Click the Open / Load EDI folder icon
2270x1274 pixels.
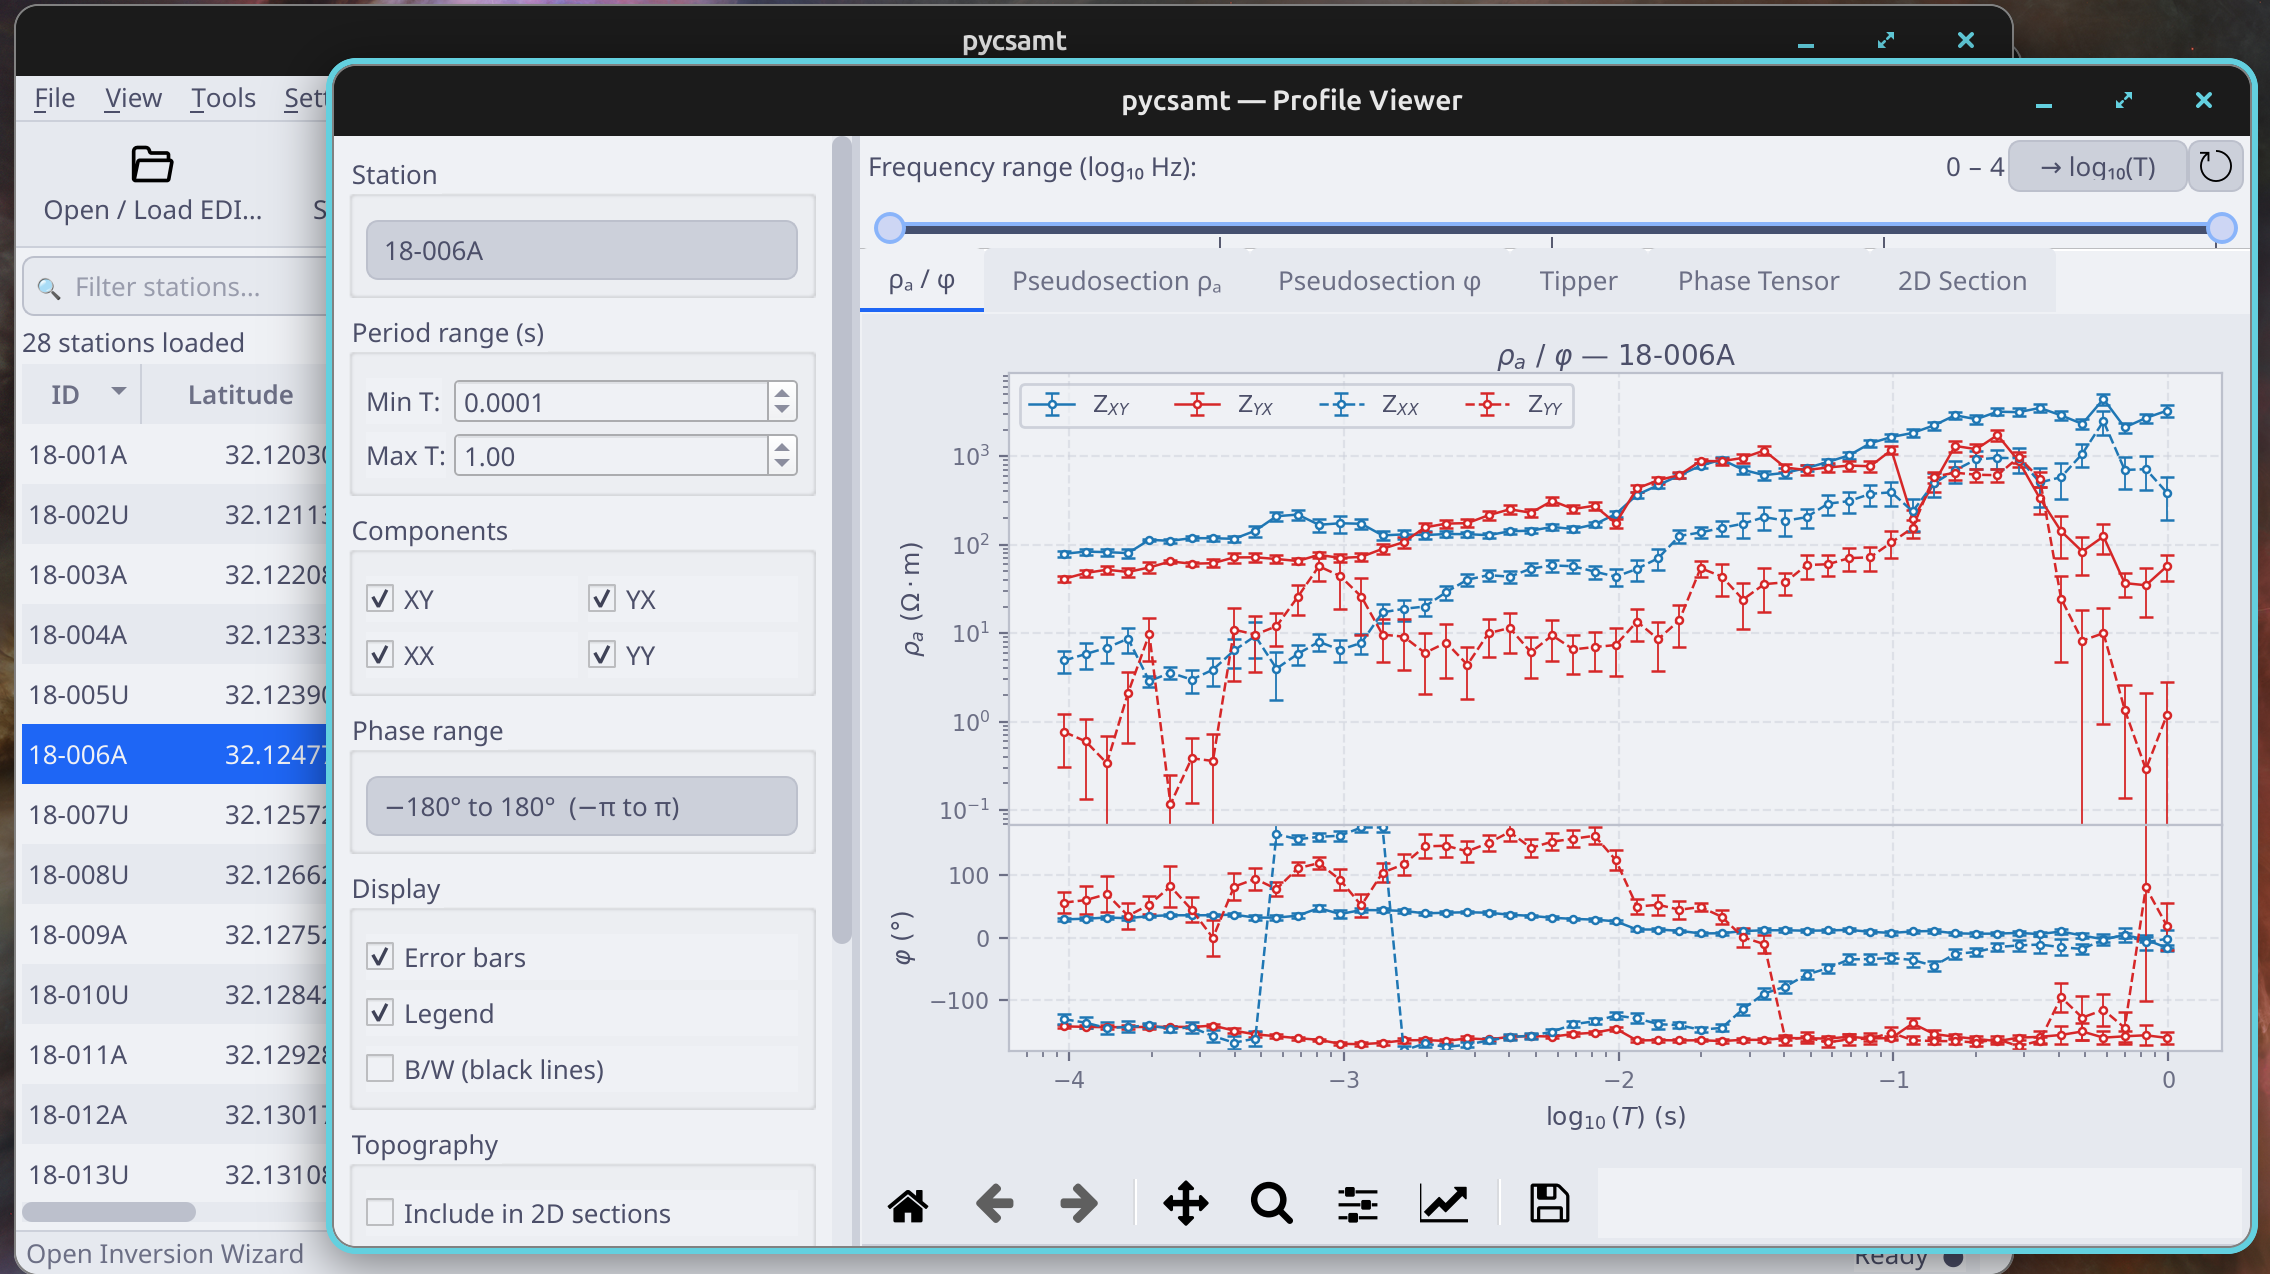152,164
